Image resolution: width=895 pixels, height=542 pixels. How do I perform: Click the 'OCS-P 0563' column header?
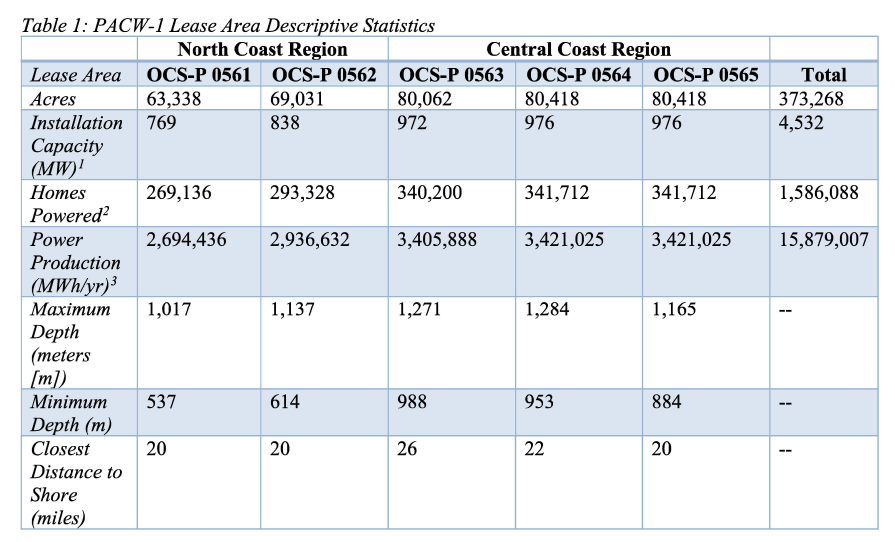click(x=451, y=75)
